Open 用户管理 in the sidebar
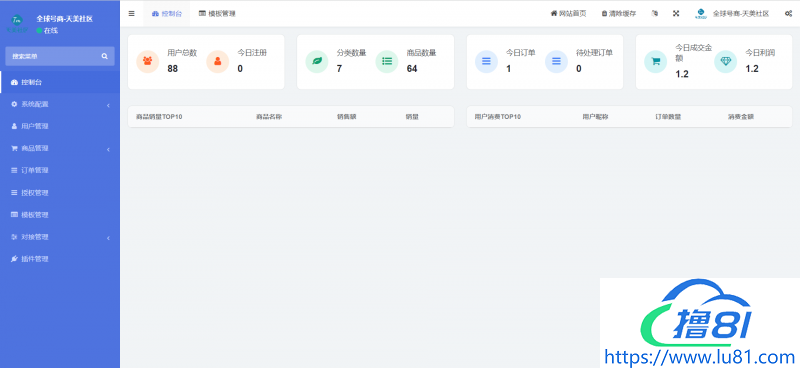The width and height of the screenshot is (800, 368). [60, 126]
